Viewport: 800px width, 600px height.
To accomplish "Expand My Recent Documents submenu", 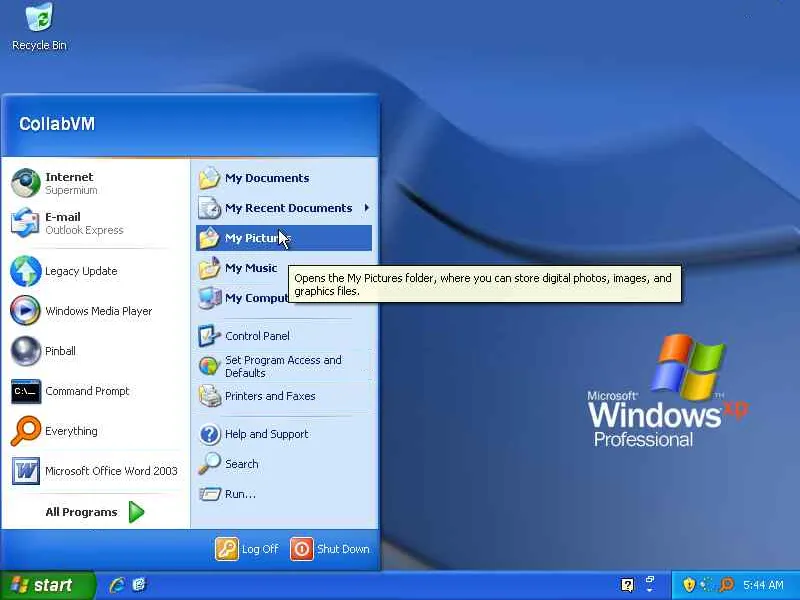I will point(284,208).
